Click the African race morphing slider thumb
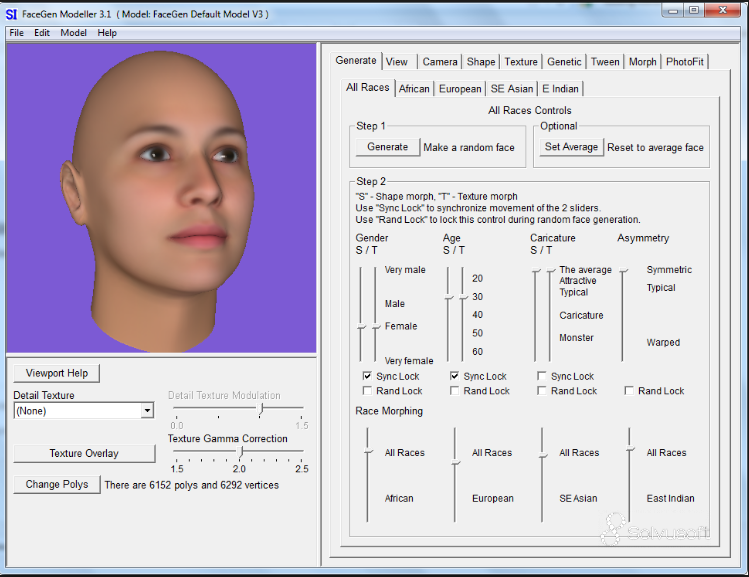The image size is (749, 577). (368, 451)
